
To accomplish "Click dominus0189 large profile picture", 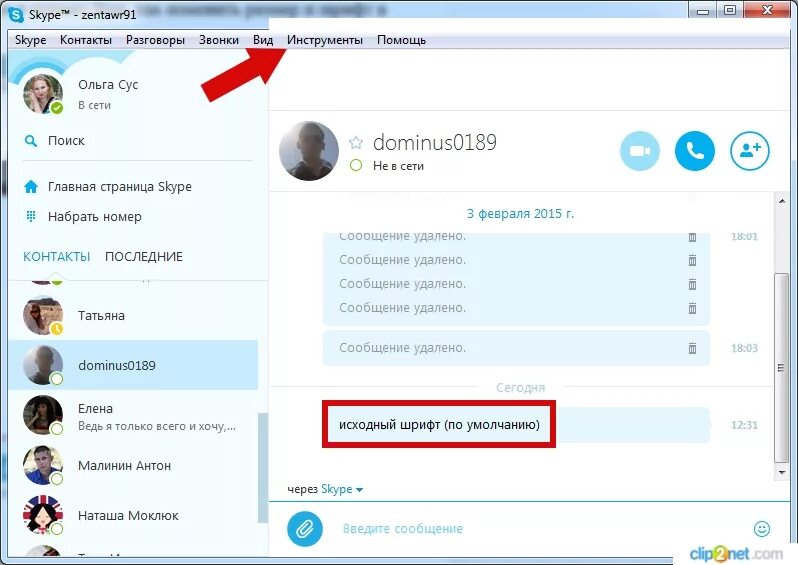I will tap(309, 151).
